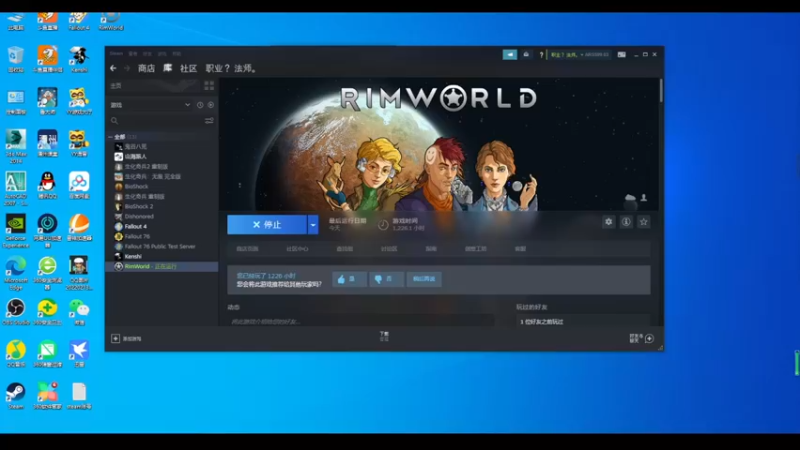800x450 pixels.
Task: Click the Steam back navigation arrow
Action: [113, 68]
